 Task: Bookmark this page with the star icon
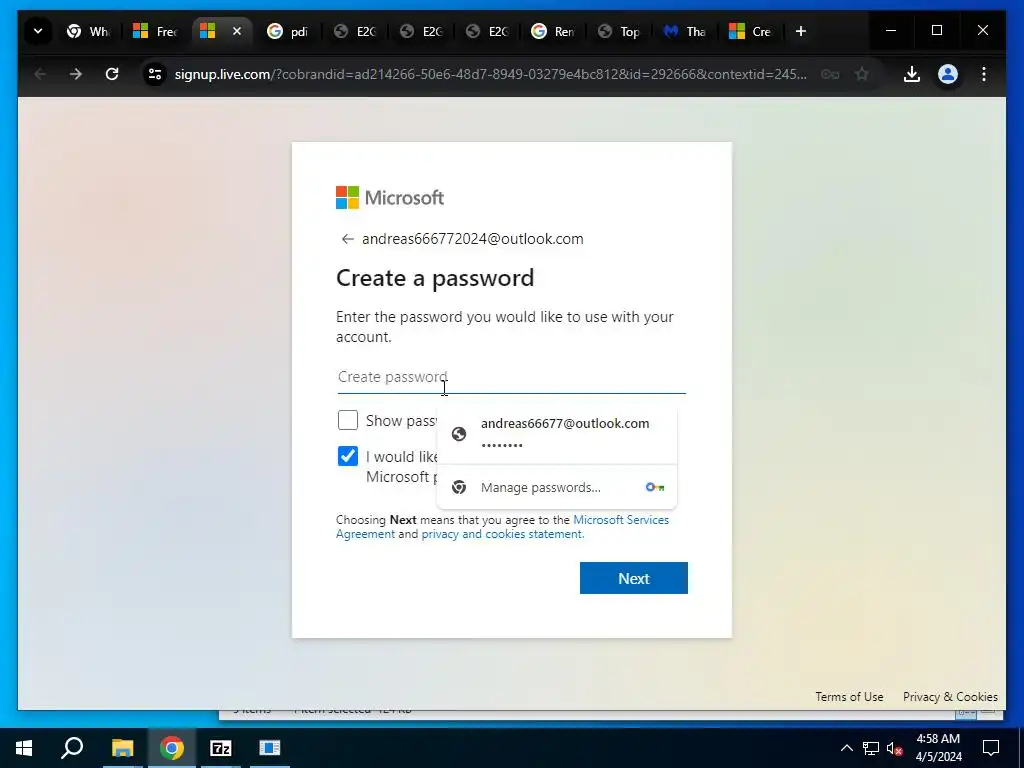[862, 74]
